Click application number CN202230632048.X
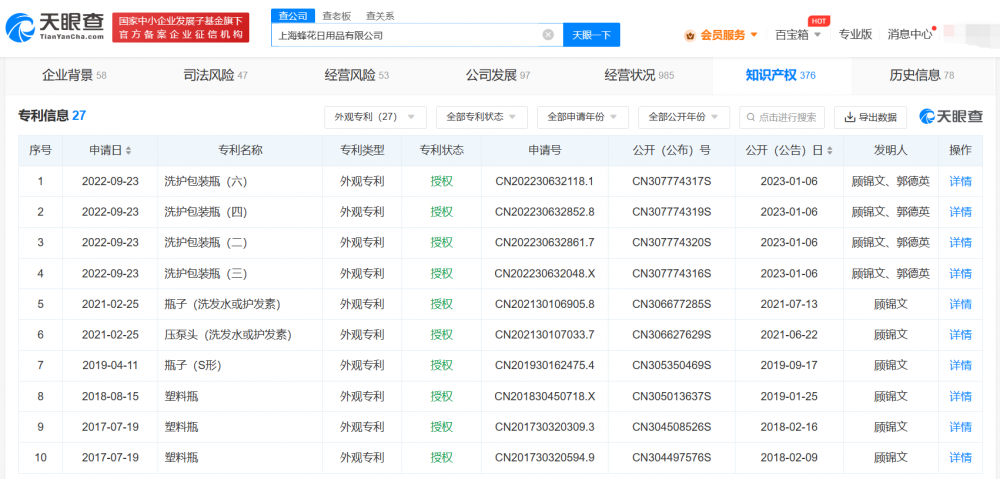 (x=544, y=273)
